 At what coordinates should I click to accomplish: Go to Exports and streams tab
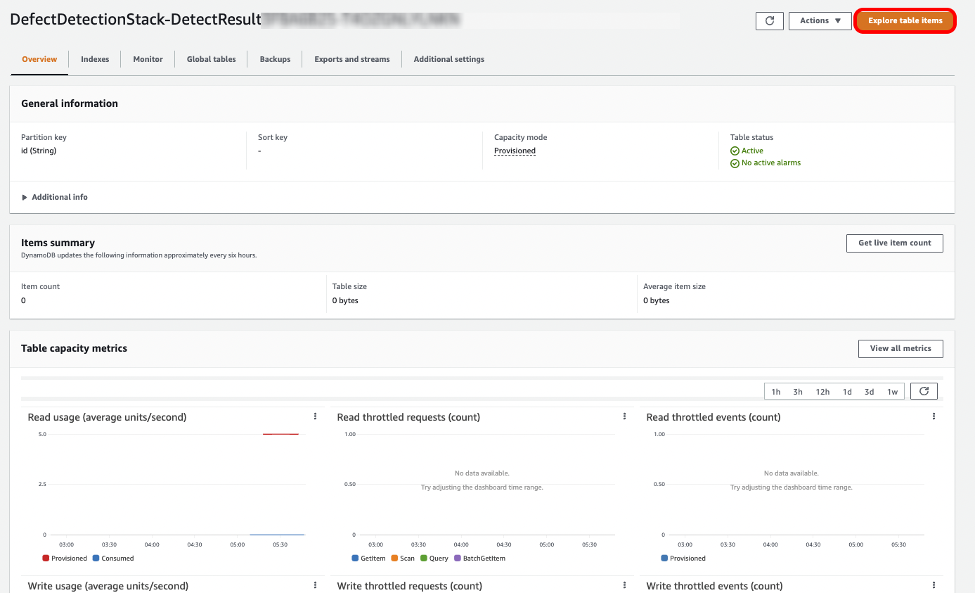pyautogui.click(x=352, y=59)
